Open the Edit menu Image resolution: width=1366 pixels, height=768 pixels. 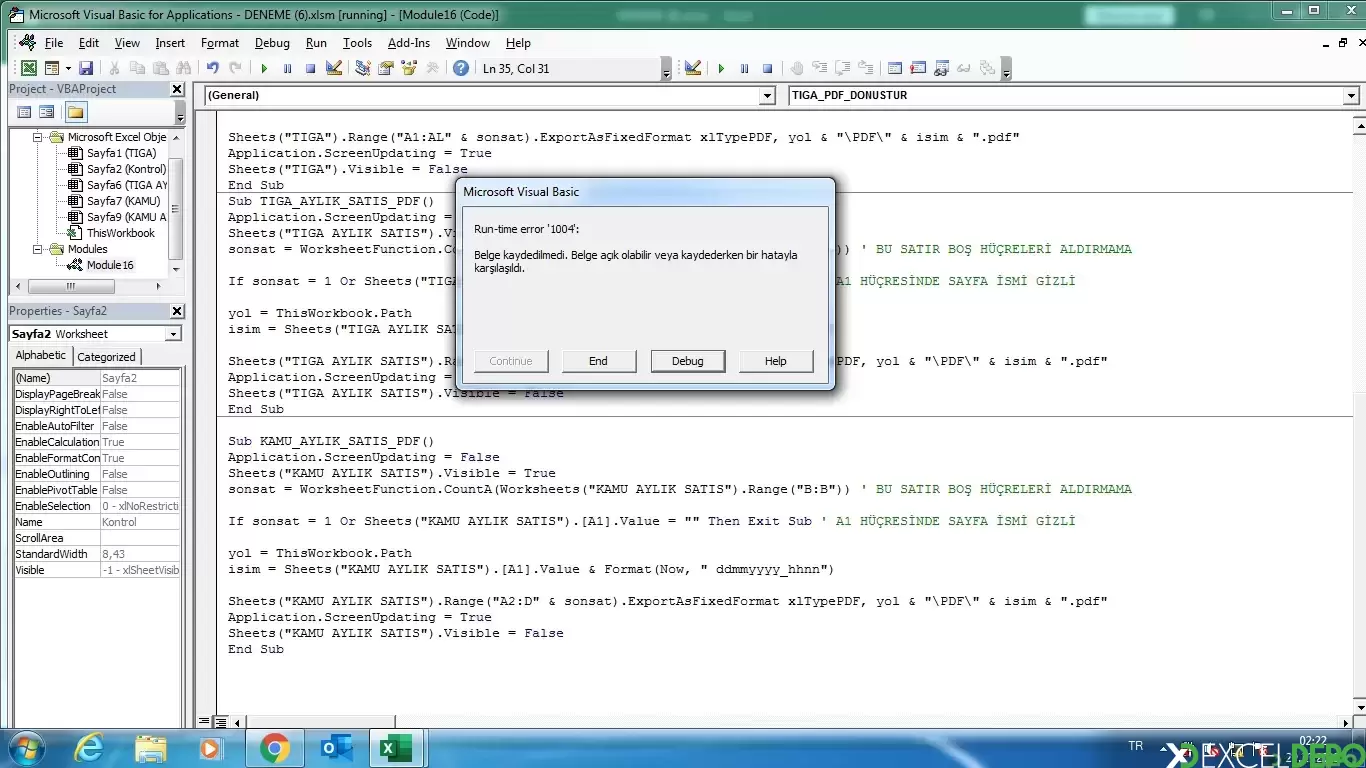tap(89, 43)
